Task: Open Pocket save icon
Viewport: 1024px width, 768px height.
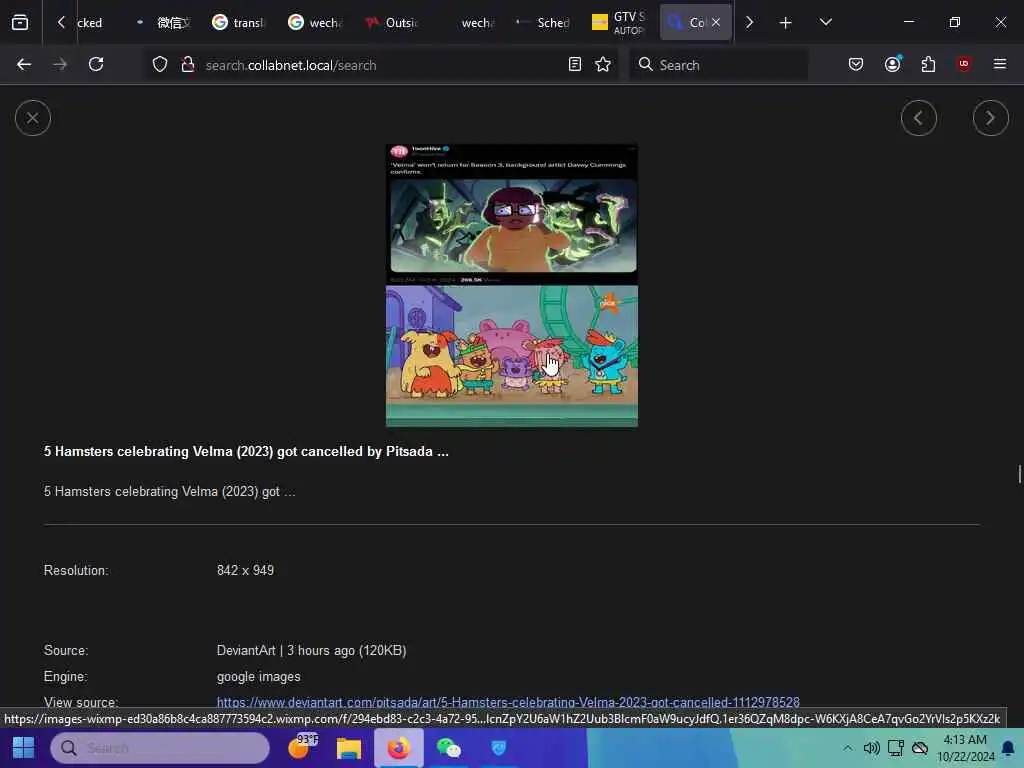Action: [x=856, y=65]
